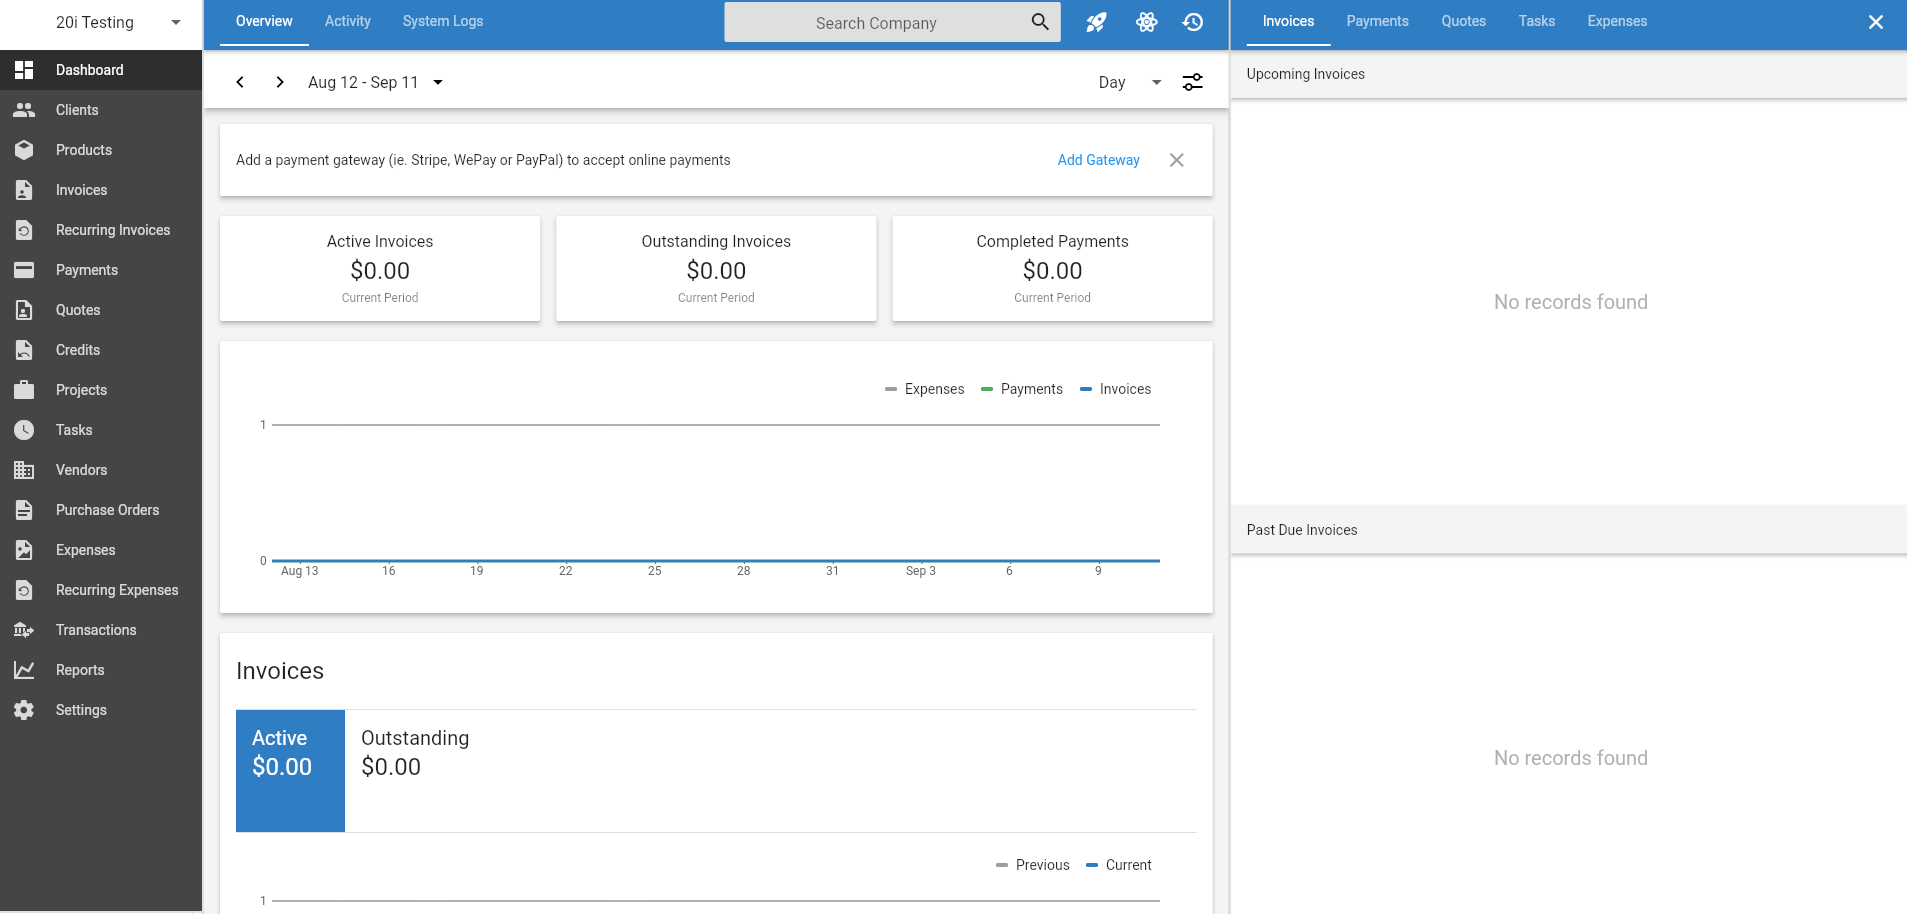Click the Vendors building icon
This screenshot has width=1907, height=914.
pos(24,470)
